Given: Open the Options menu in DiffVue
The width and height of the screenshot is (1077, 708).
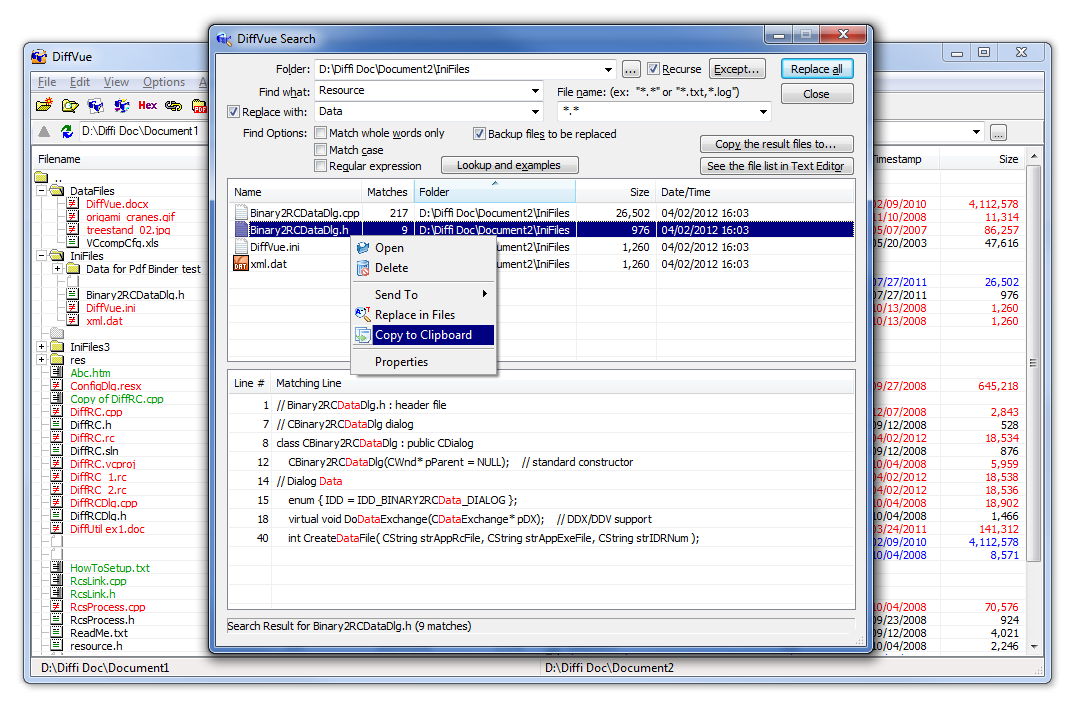Looking at the screenshot, I should click(x=163, y=82).
